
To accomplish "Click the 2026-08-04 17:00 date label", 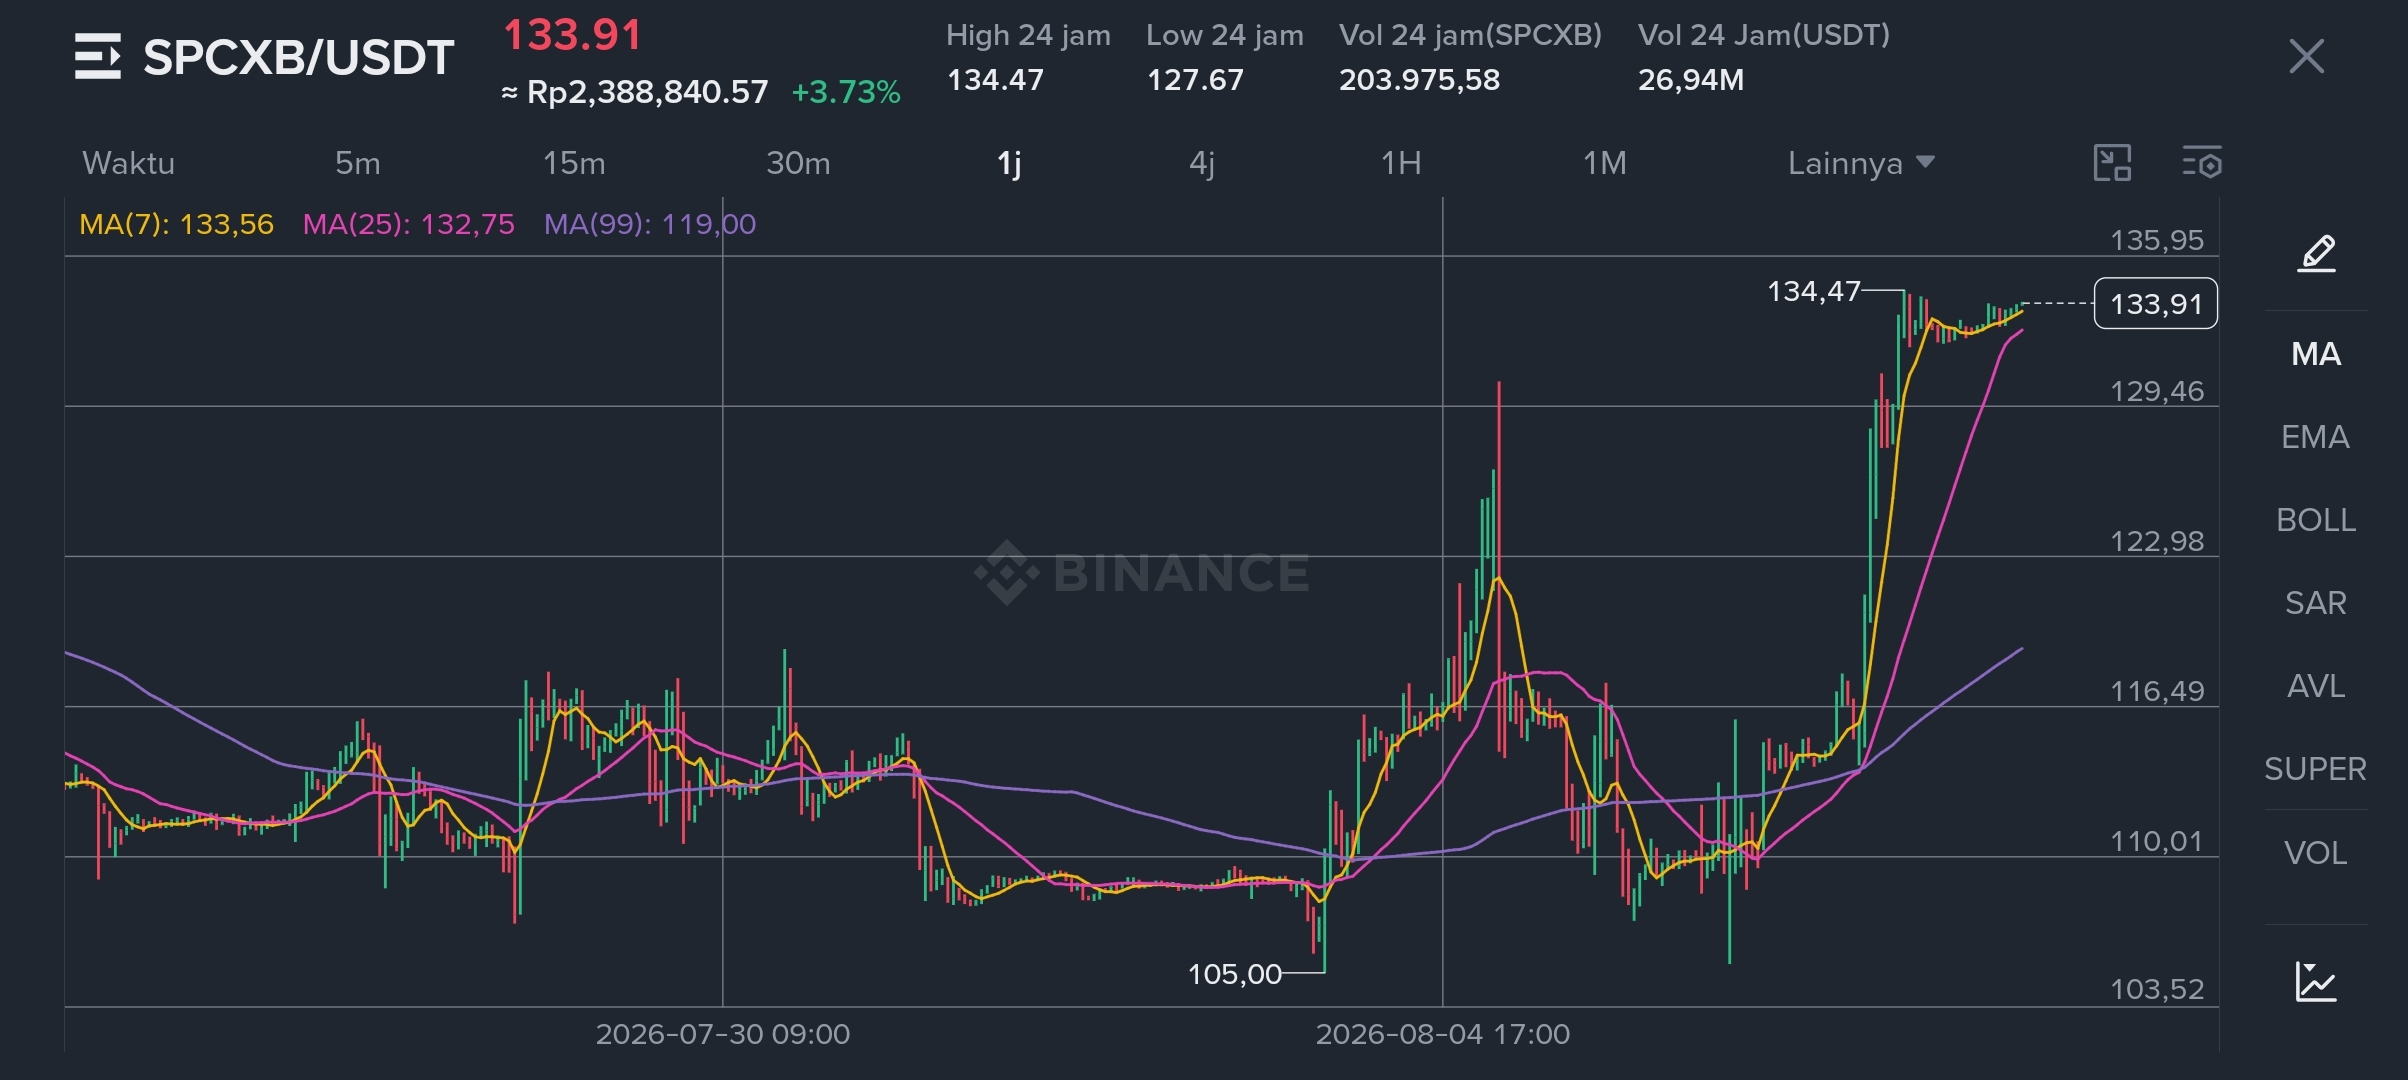I will tap(1443, 1034).
